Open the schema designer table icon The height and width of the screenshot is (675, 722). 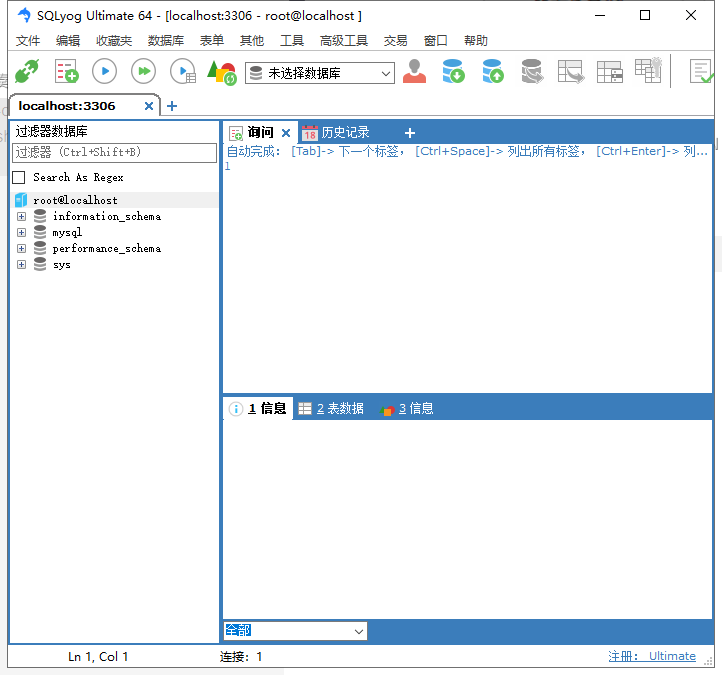click(610, 72)
